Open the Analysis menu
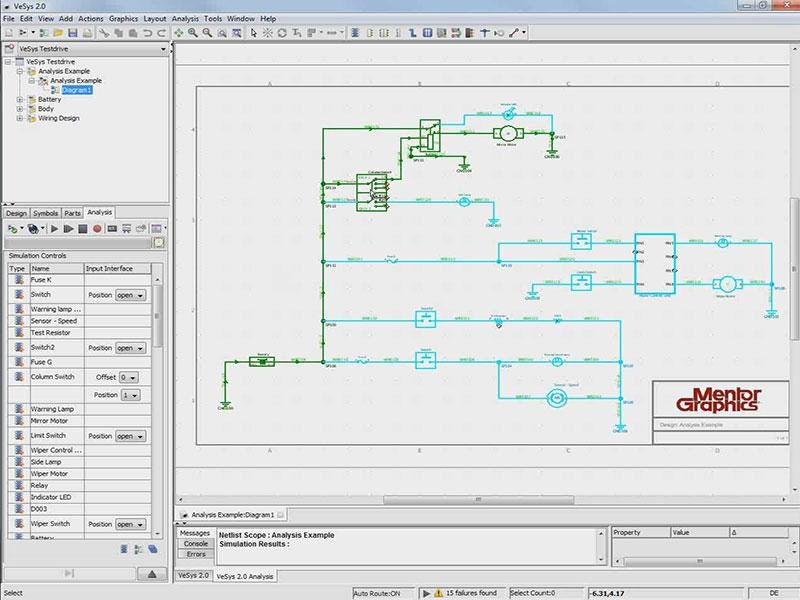 pos(185,18)
